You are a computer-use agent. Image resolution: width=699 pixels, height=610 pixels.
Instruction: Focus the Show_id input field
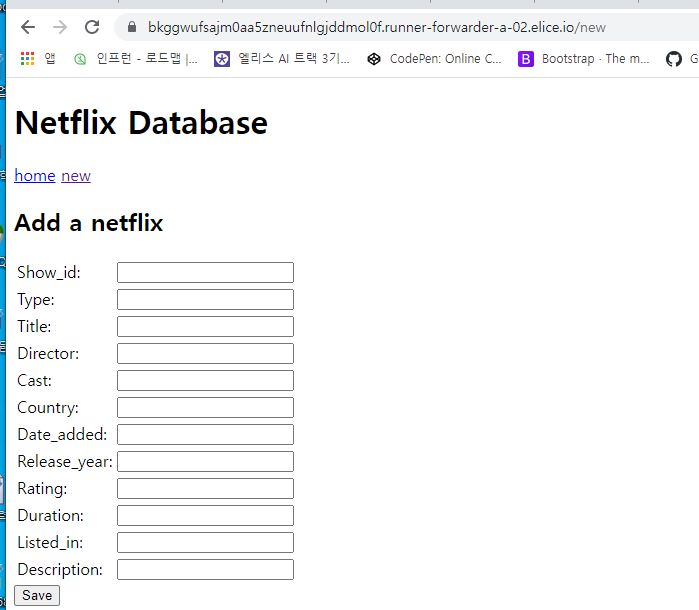[x=206, y=272]
